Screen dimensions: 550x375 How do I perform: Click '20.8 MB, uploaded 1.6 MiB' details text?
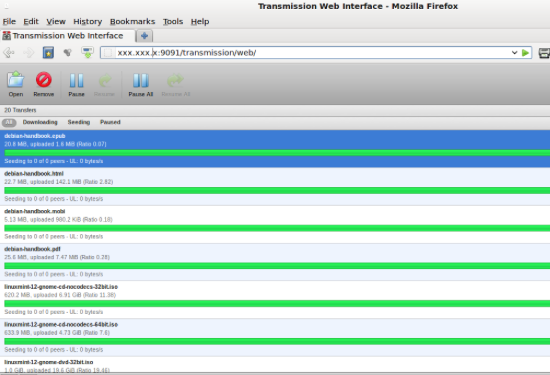point(55,144)
